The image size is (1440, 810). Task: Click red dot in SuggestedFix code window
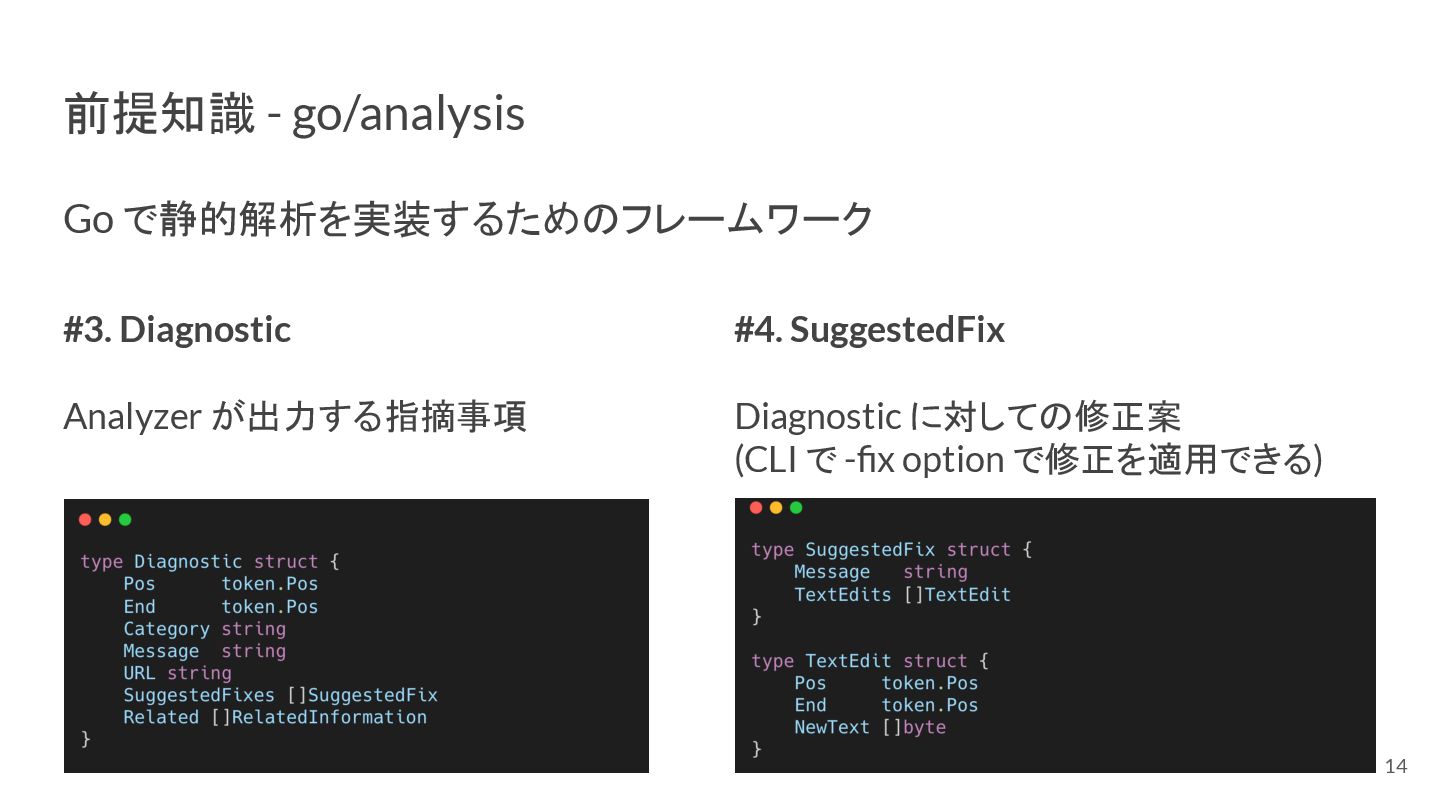[x=756, y=507]
